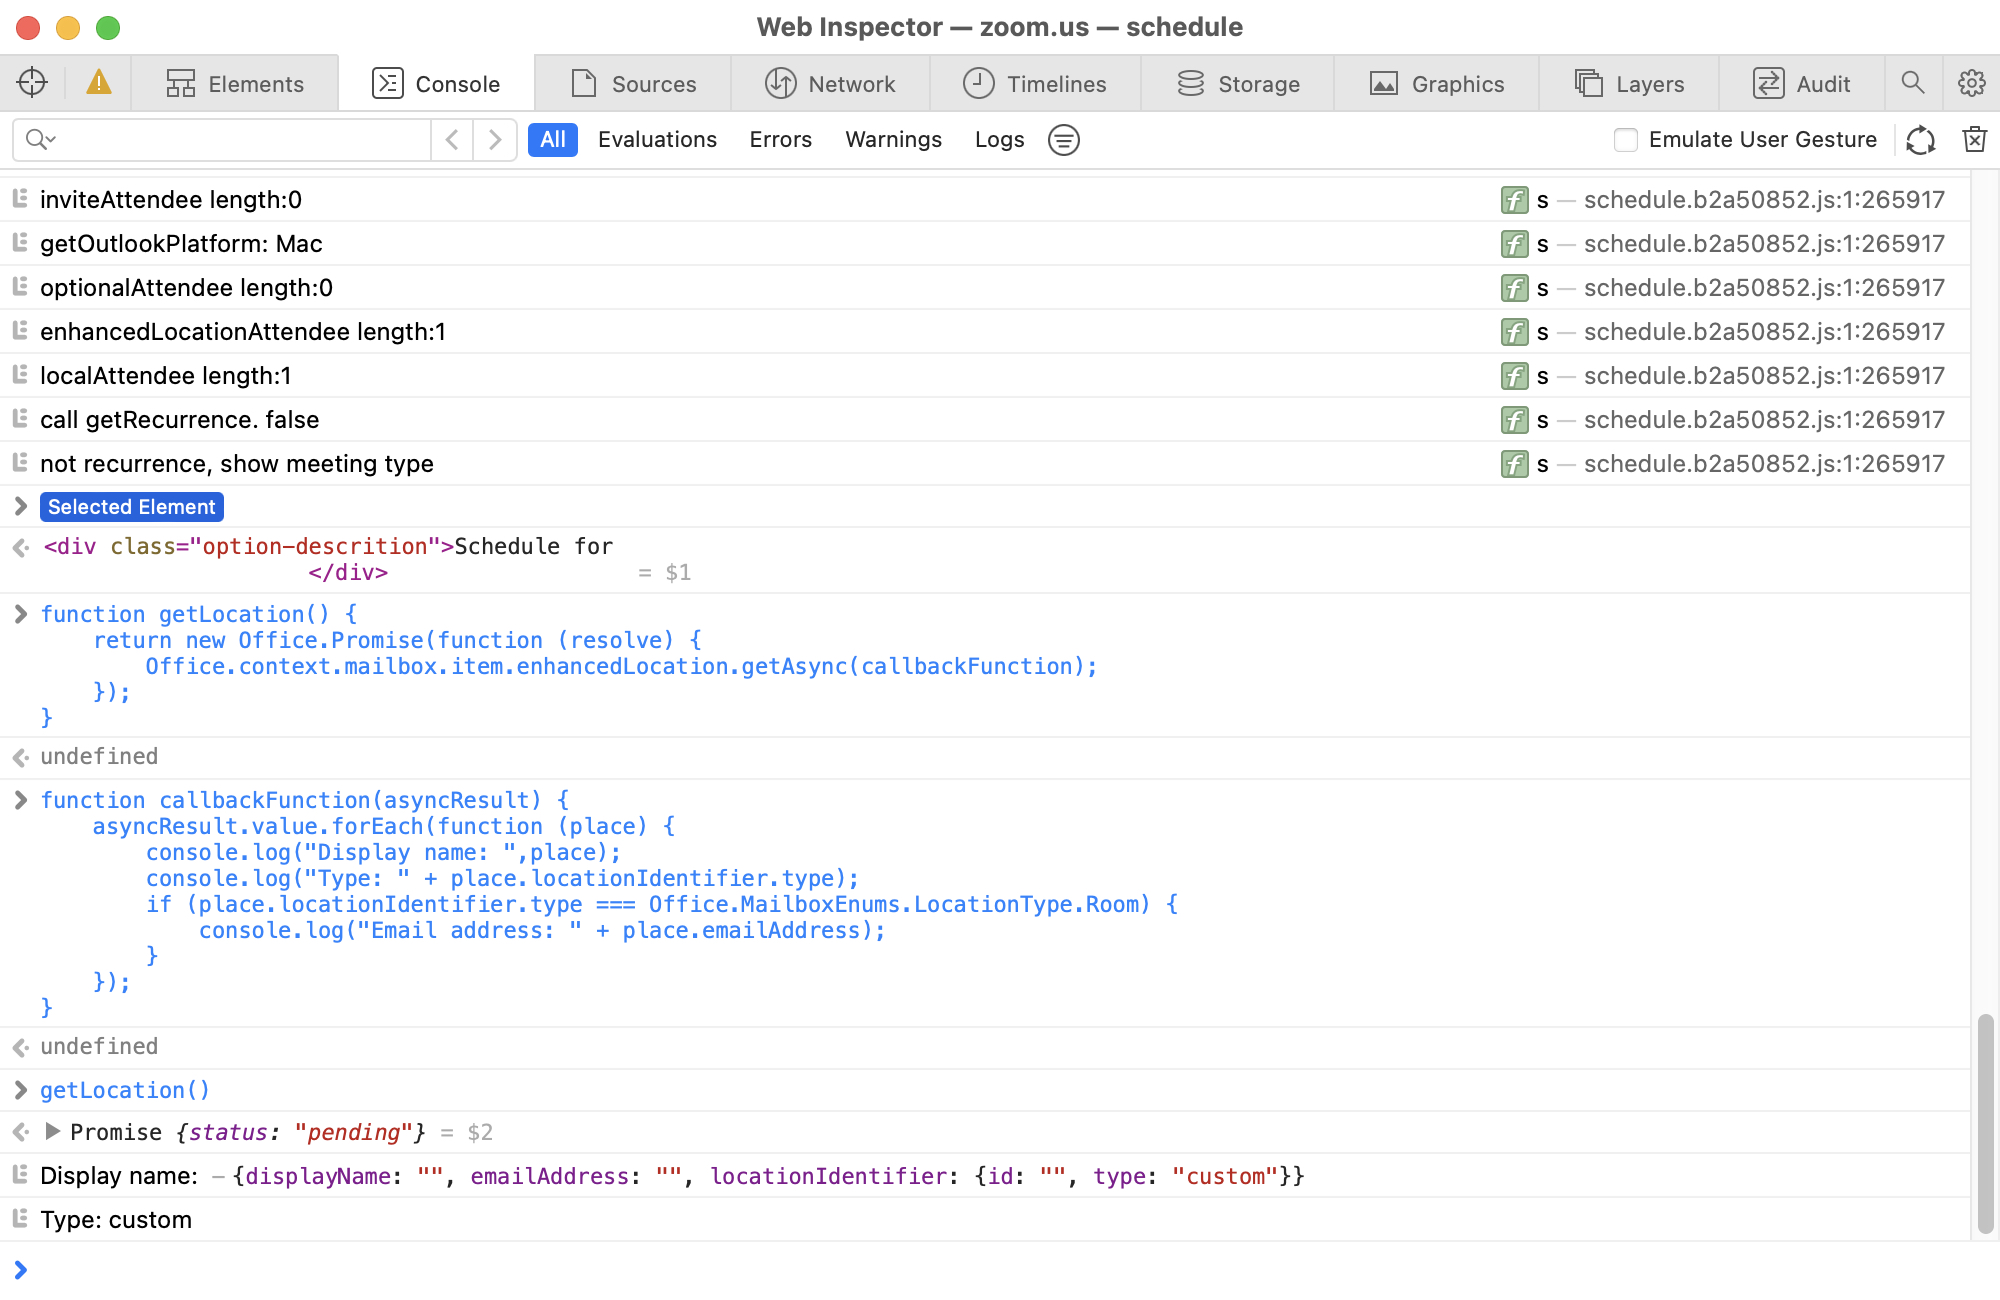This screenshot has width=2000, height=1300.
Task: Select the All filter scope
Action: (552, 140)
